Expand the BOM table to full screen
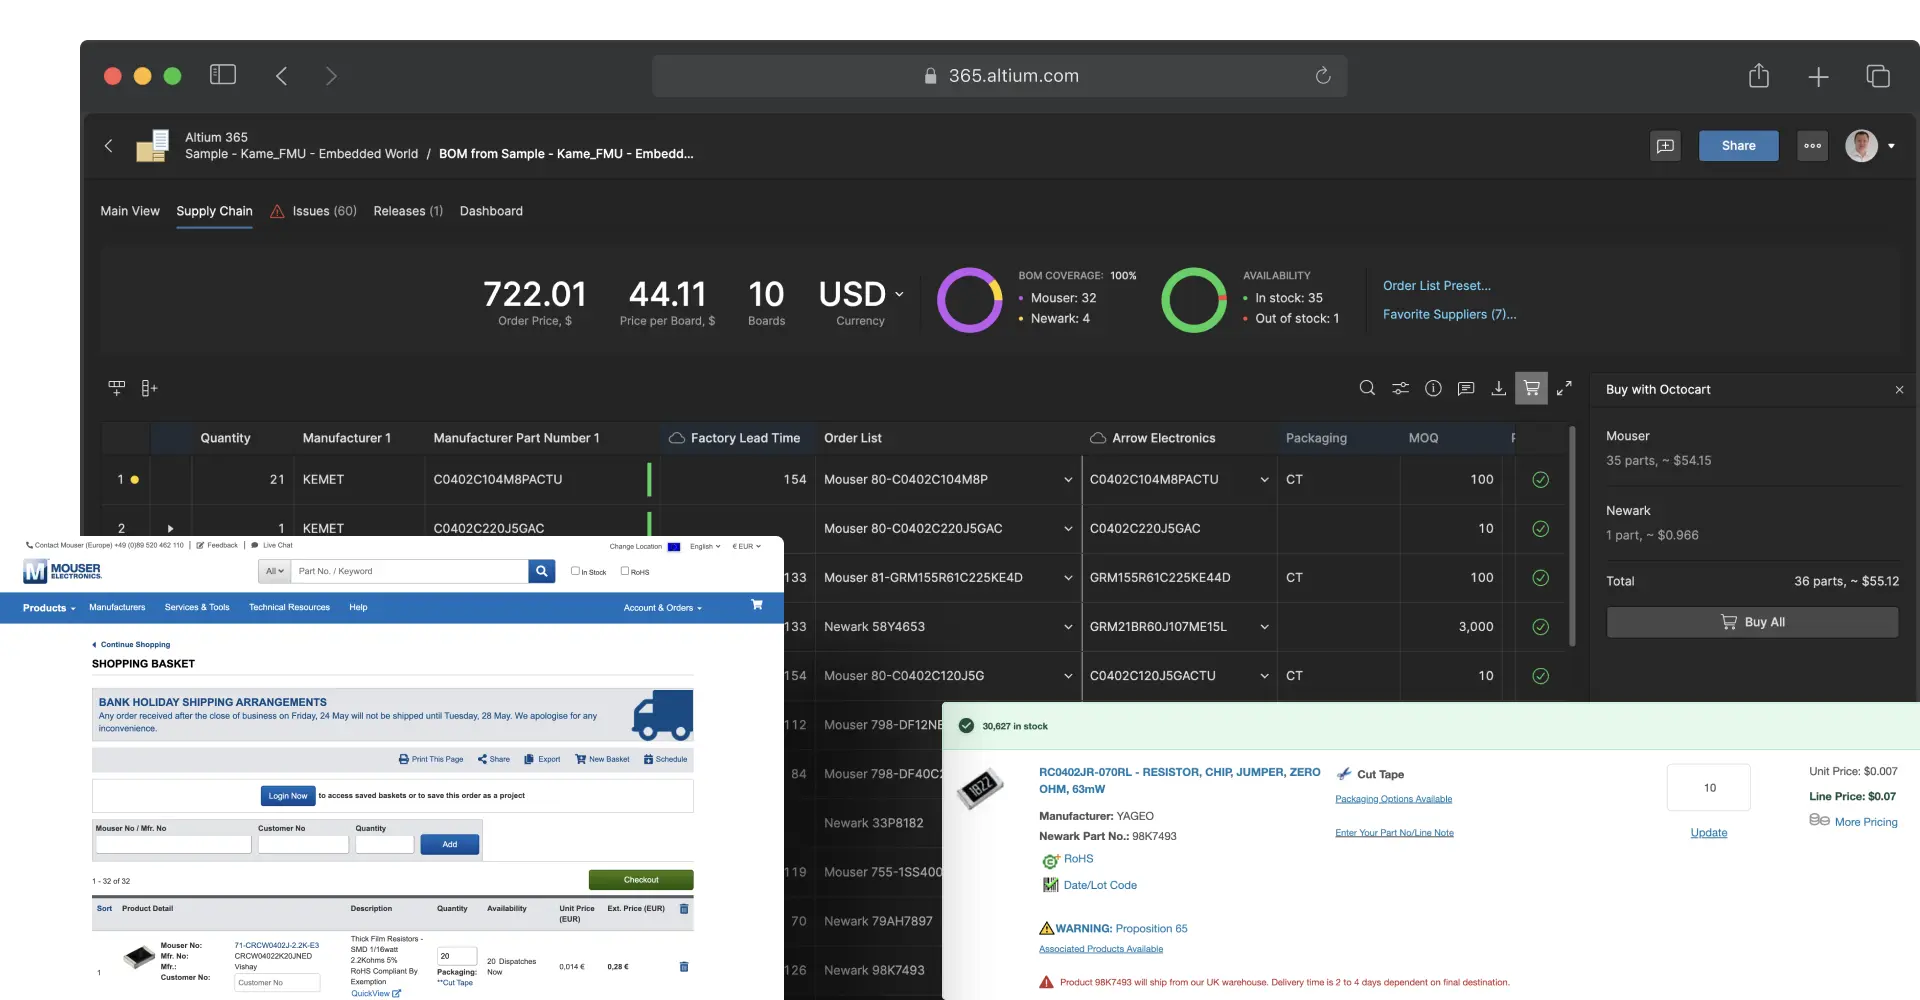 (x=1564, y=388)
